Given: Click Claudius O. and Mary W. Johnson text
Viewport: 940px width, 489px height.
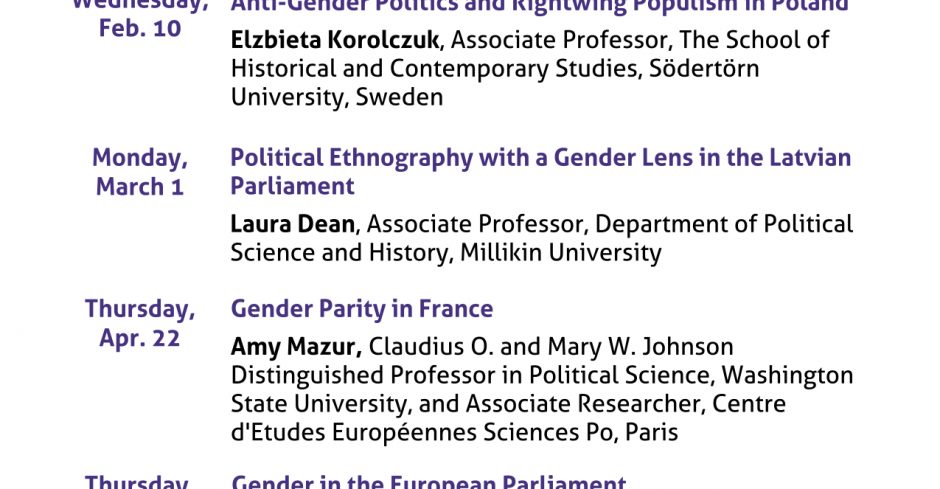Looking at the screenshot, I should click(x=551, y=347).
